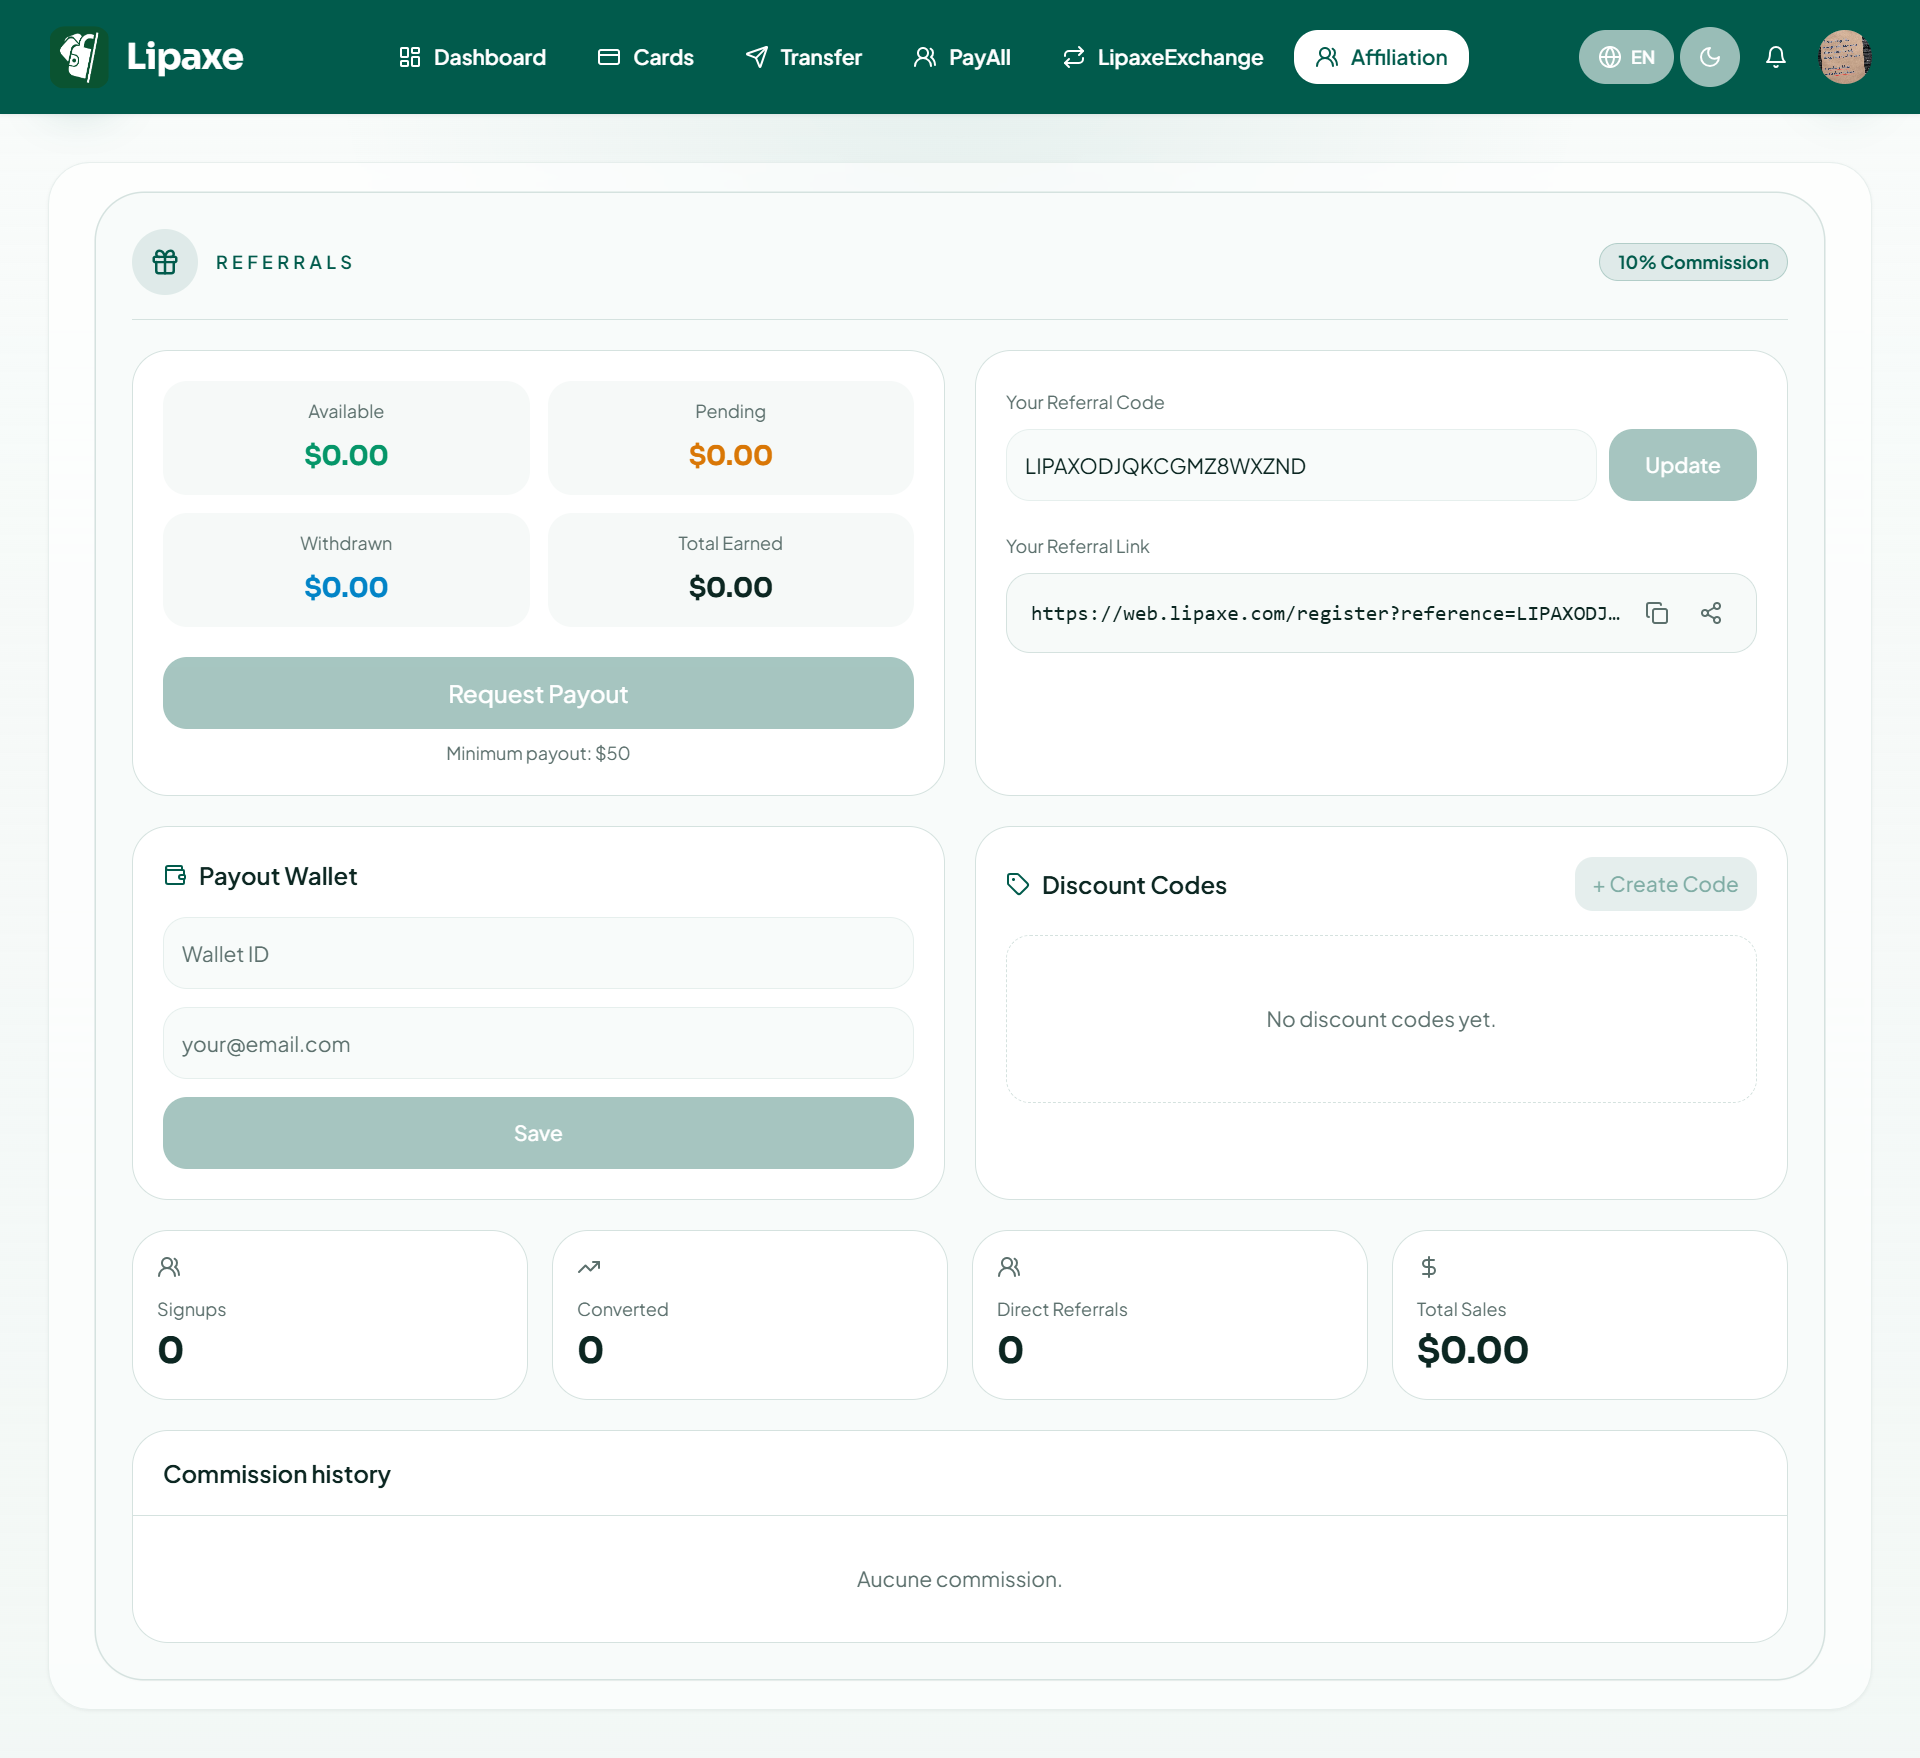Screen dimensions: 1920x1758
Task: Toggle dark mode with the moon button
Action: 1710,57
